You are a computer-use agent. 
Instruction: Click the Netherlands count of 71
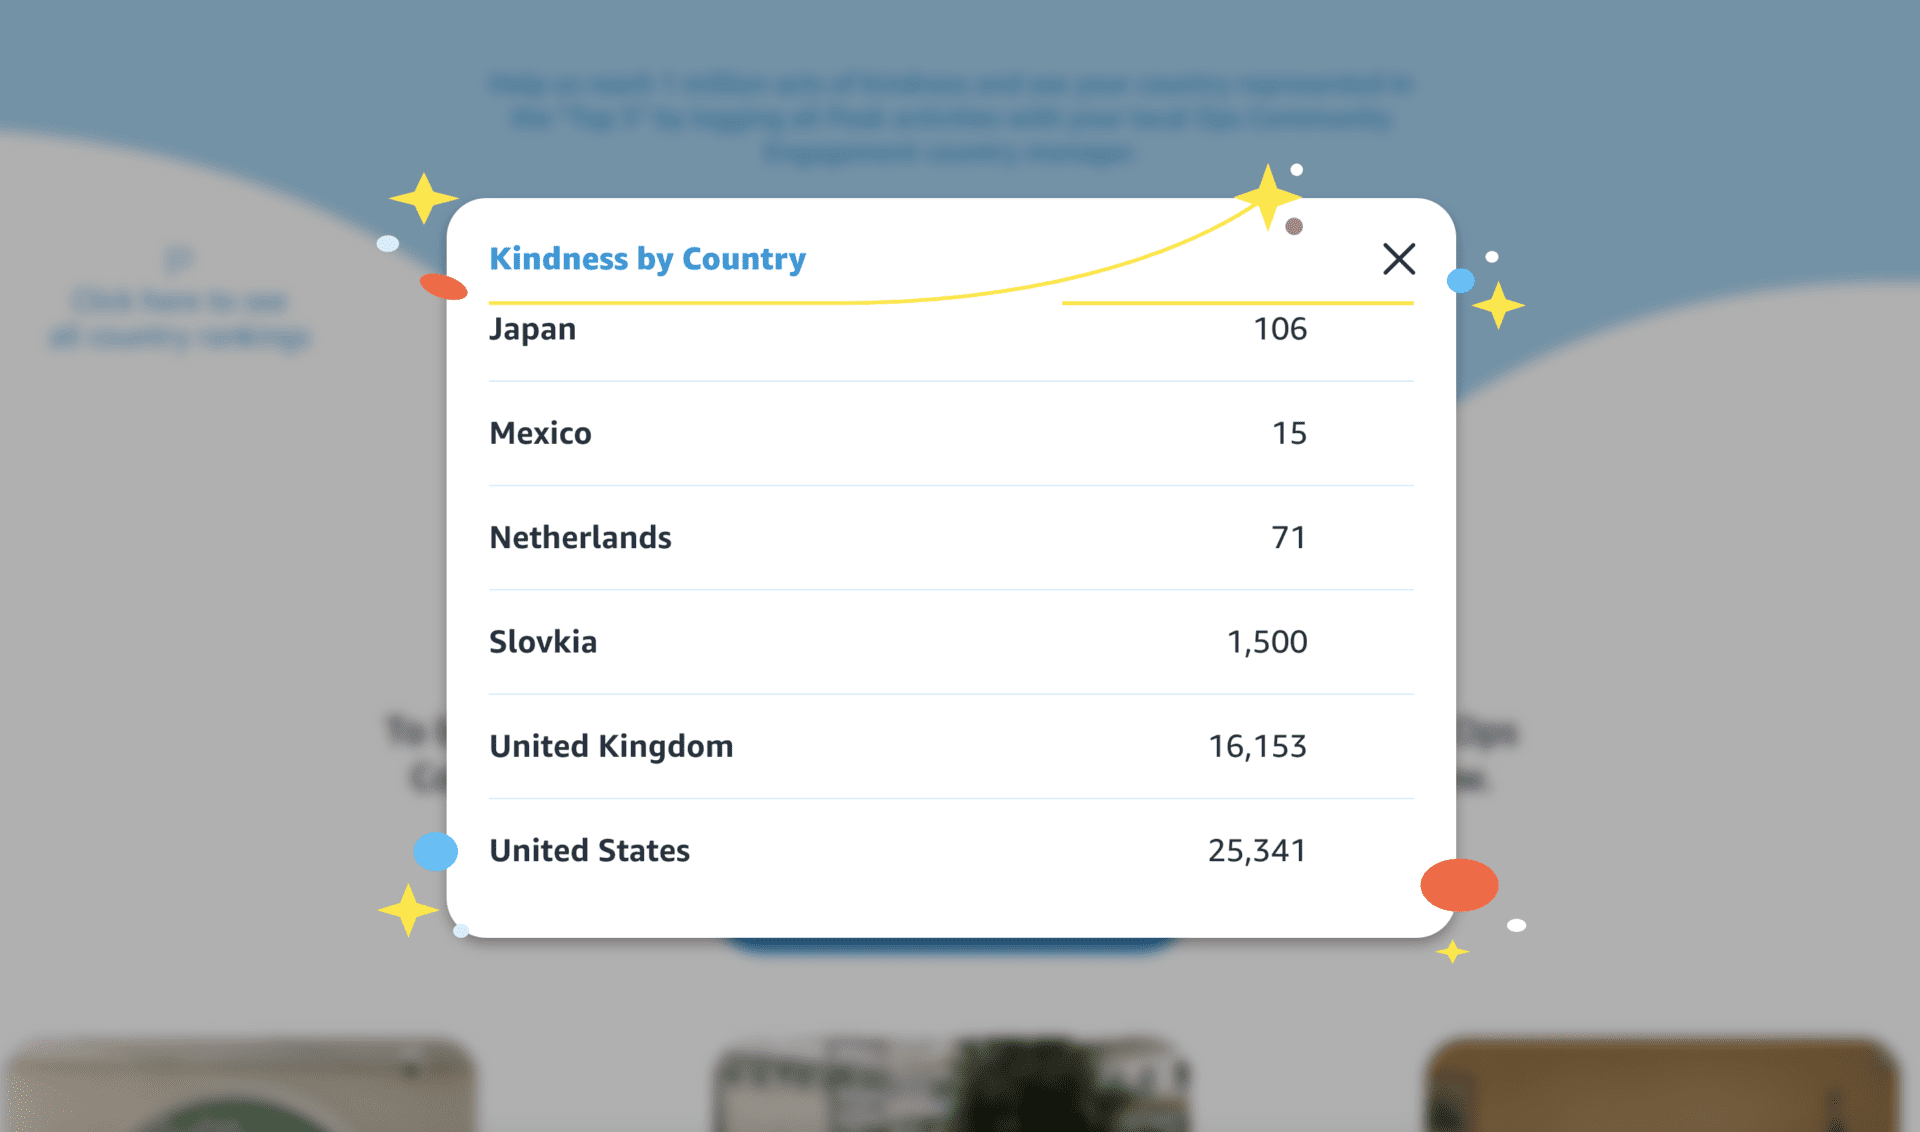[x=1288, y=538]
